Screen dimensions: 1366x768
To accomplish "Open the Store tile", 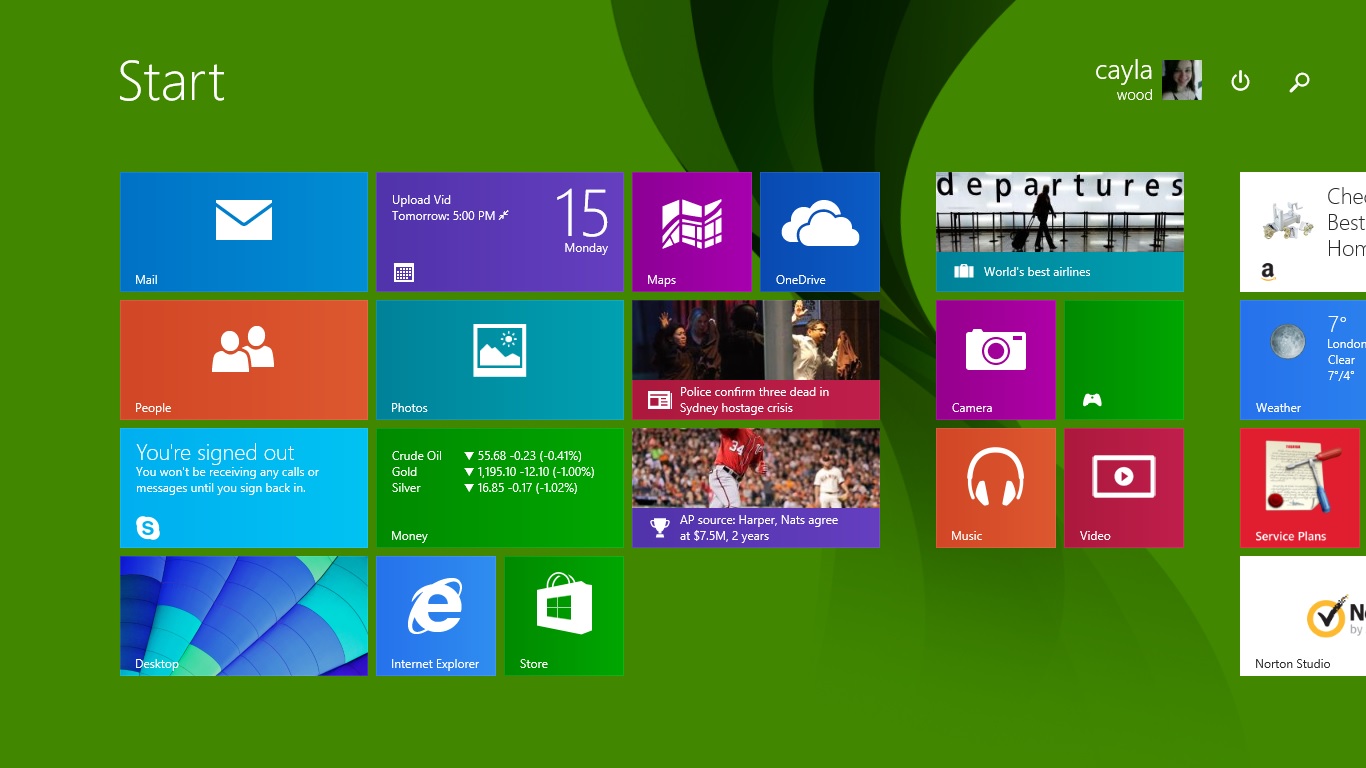I will [x=564, y=616].
